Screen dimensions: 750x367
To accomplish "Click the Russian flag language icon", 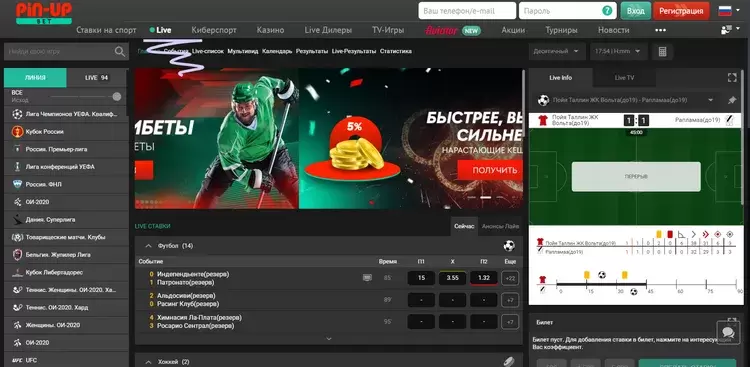I will pos(725,11).
